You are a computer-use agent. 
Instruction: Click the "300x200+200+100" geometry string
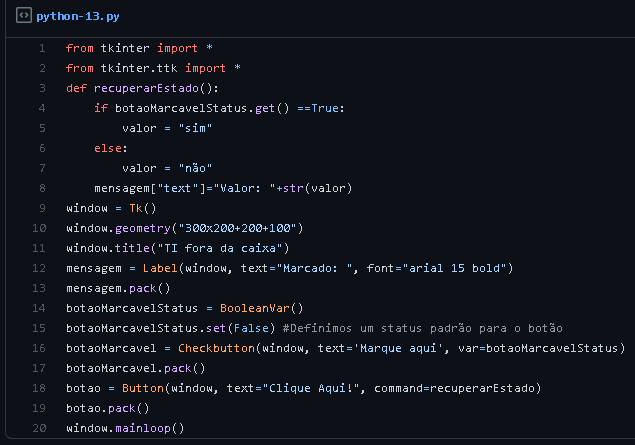click(x=238, y=228)
